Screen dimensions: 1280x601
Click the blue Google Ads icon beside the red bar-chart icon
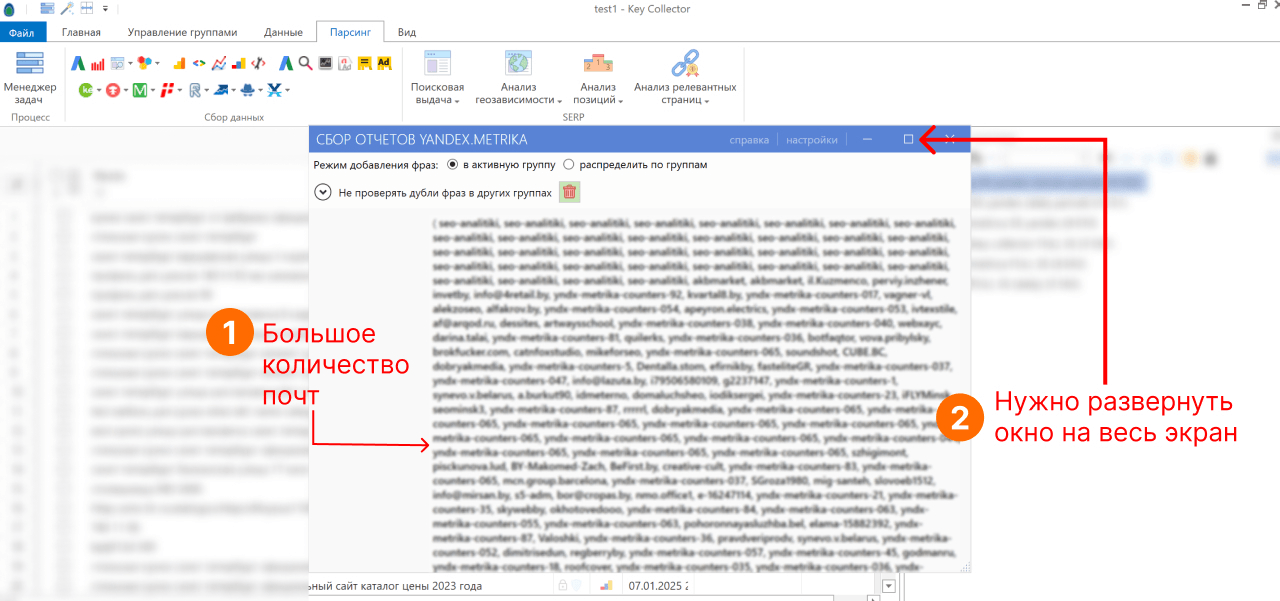coord(78,63)
